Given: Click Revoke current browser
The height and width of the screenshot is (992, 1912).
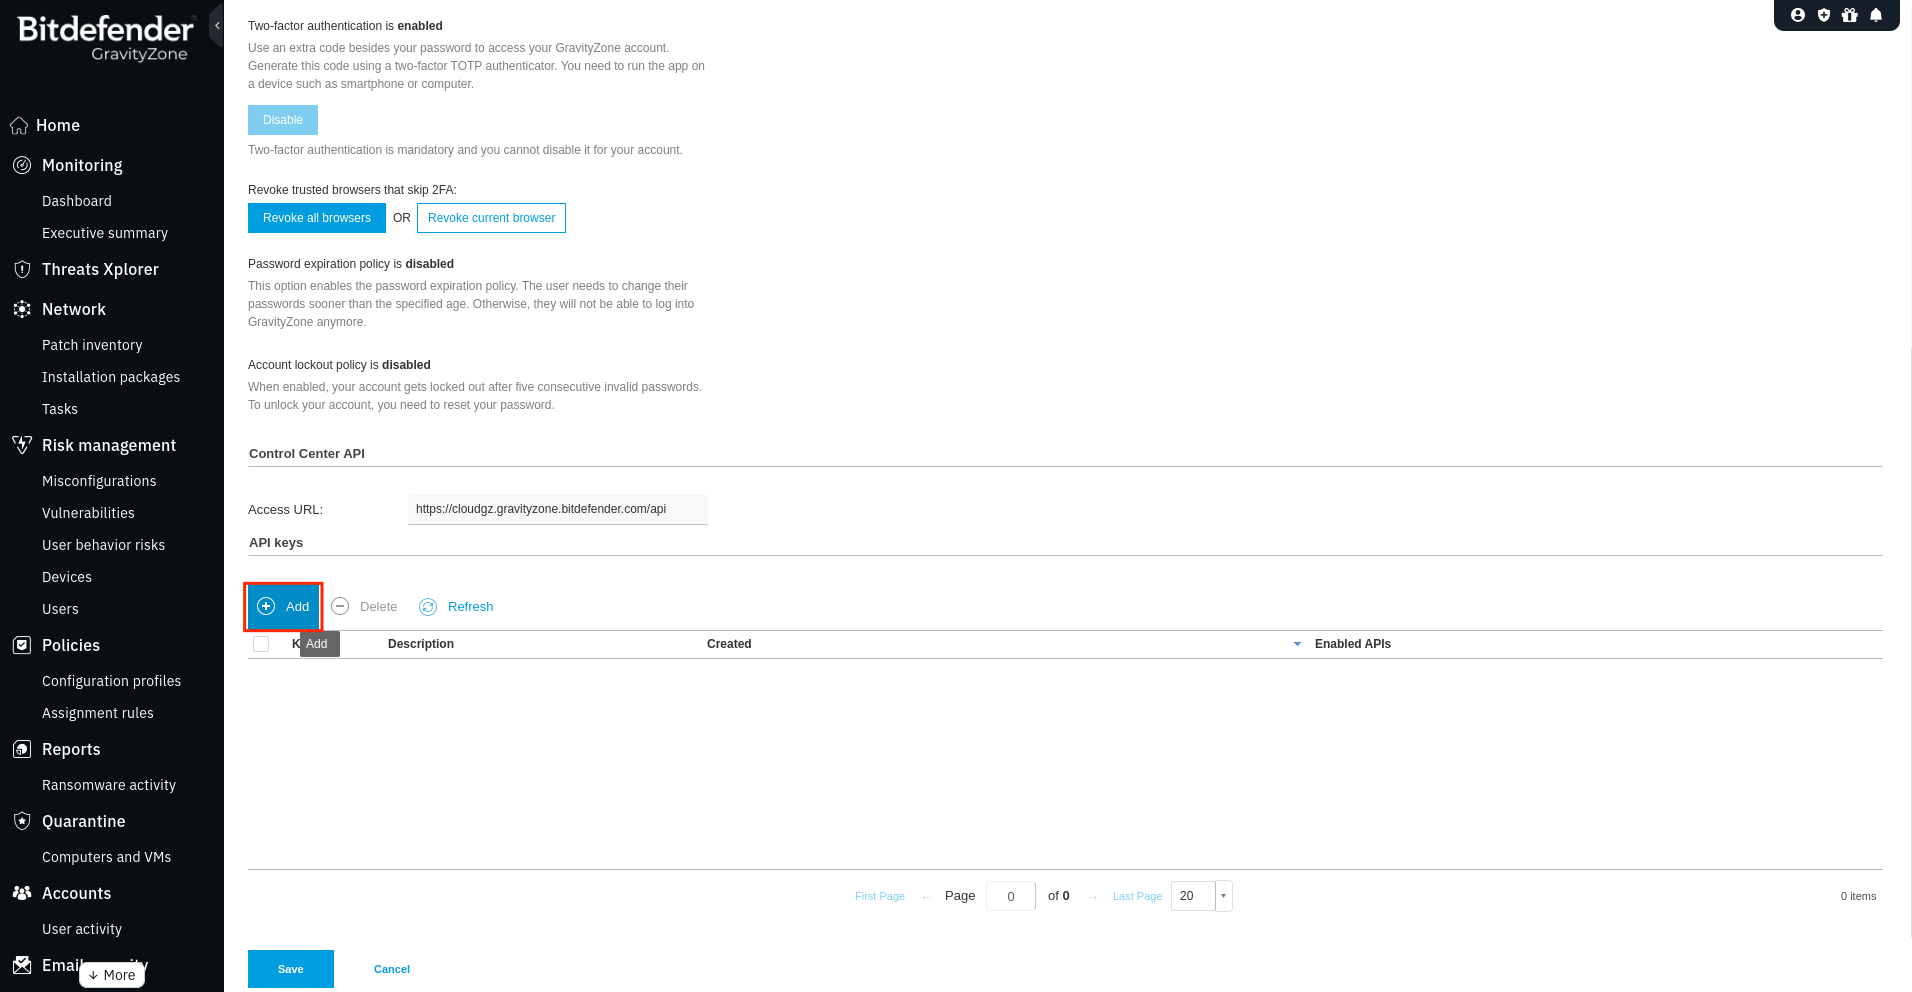Looking at the screenshot, I should (491, 218).
